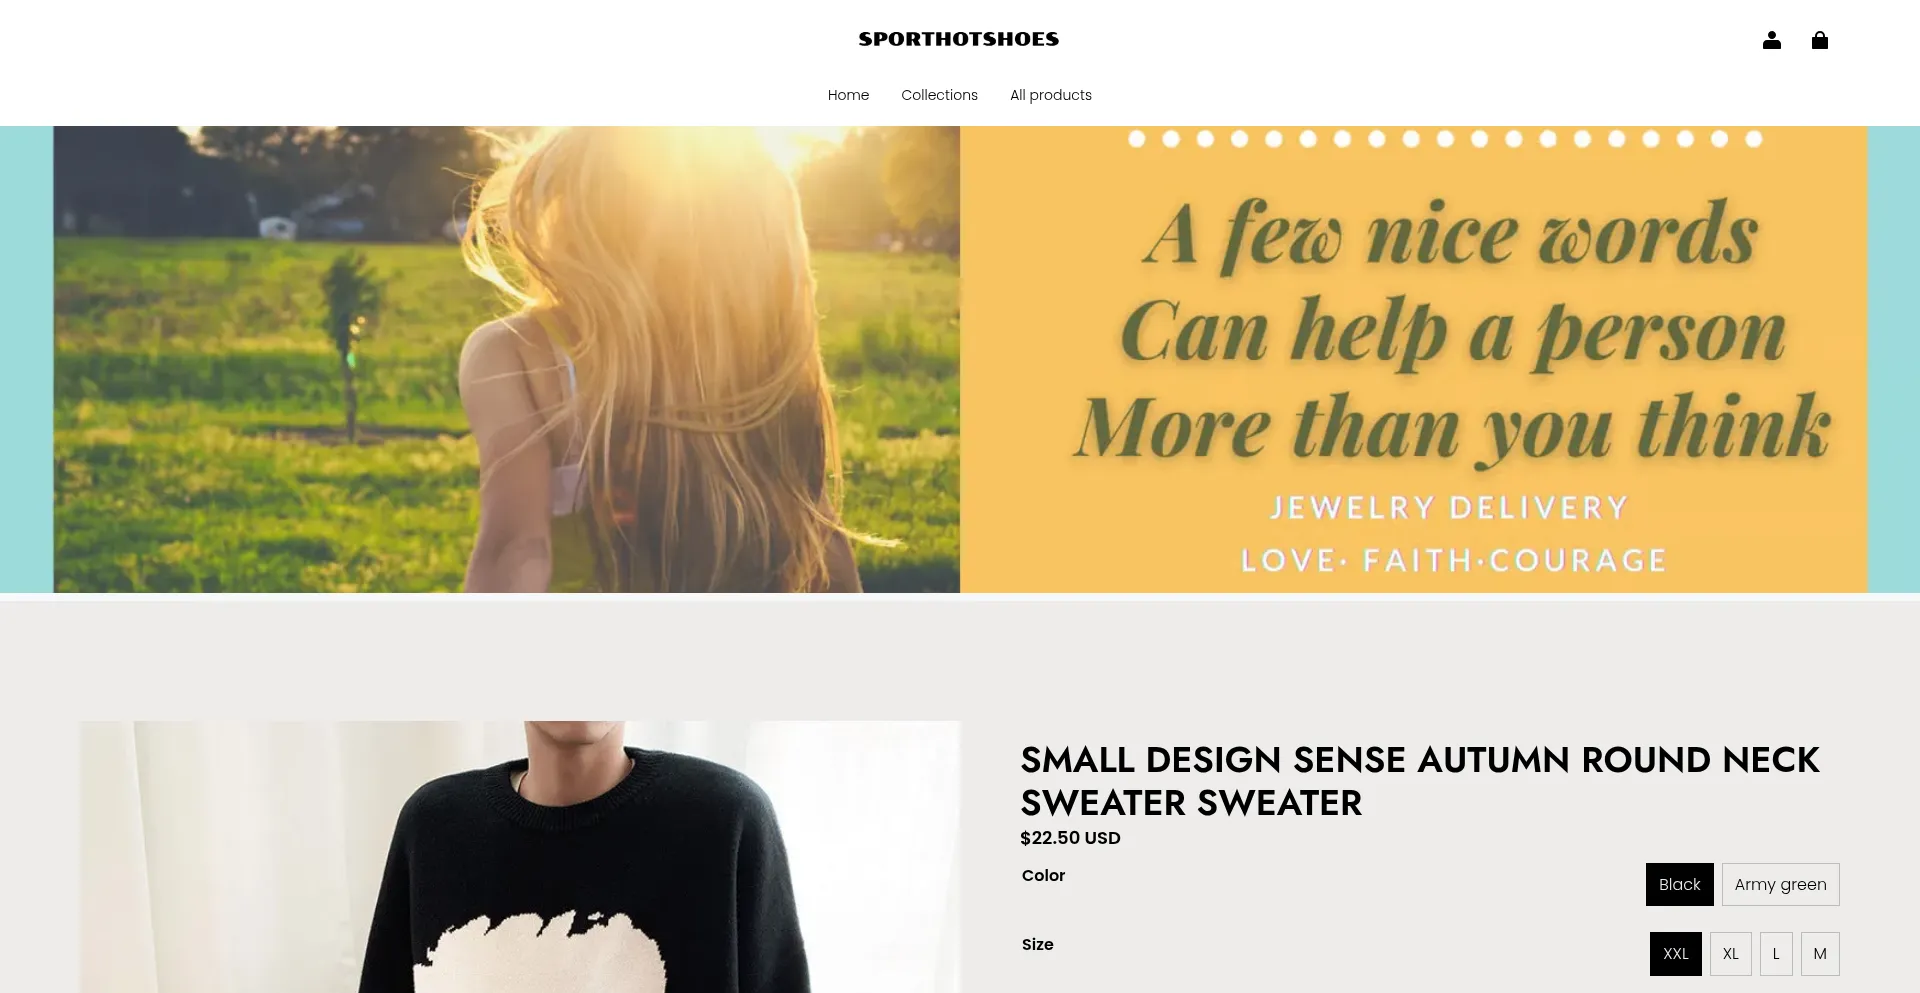Select size XXL

pyautogui.click(x=1676, y=954)
